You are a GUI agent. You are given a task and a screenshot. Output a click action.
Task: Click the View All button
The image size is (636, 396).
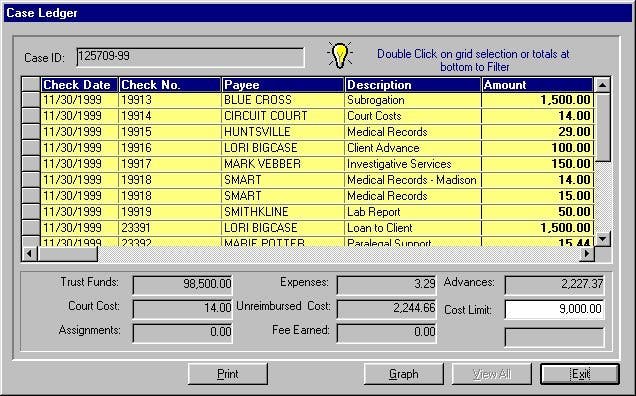[x=492, y=374]
